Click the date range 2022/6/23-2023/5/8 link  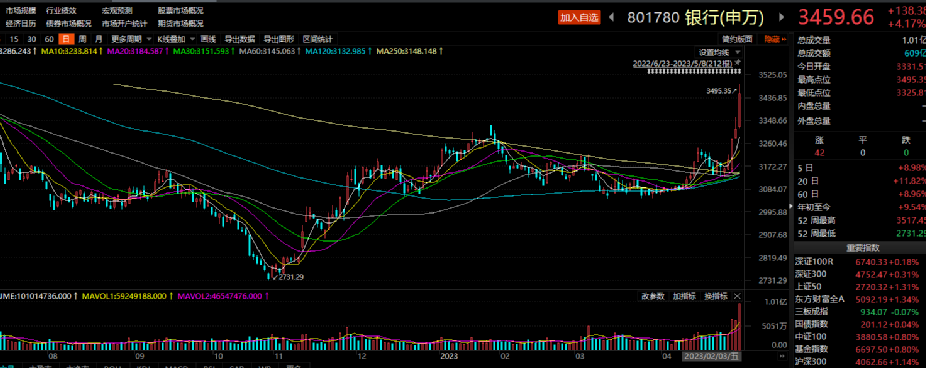(683, 63)
